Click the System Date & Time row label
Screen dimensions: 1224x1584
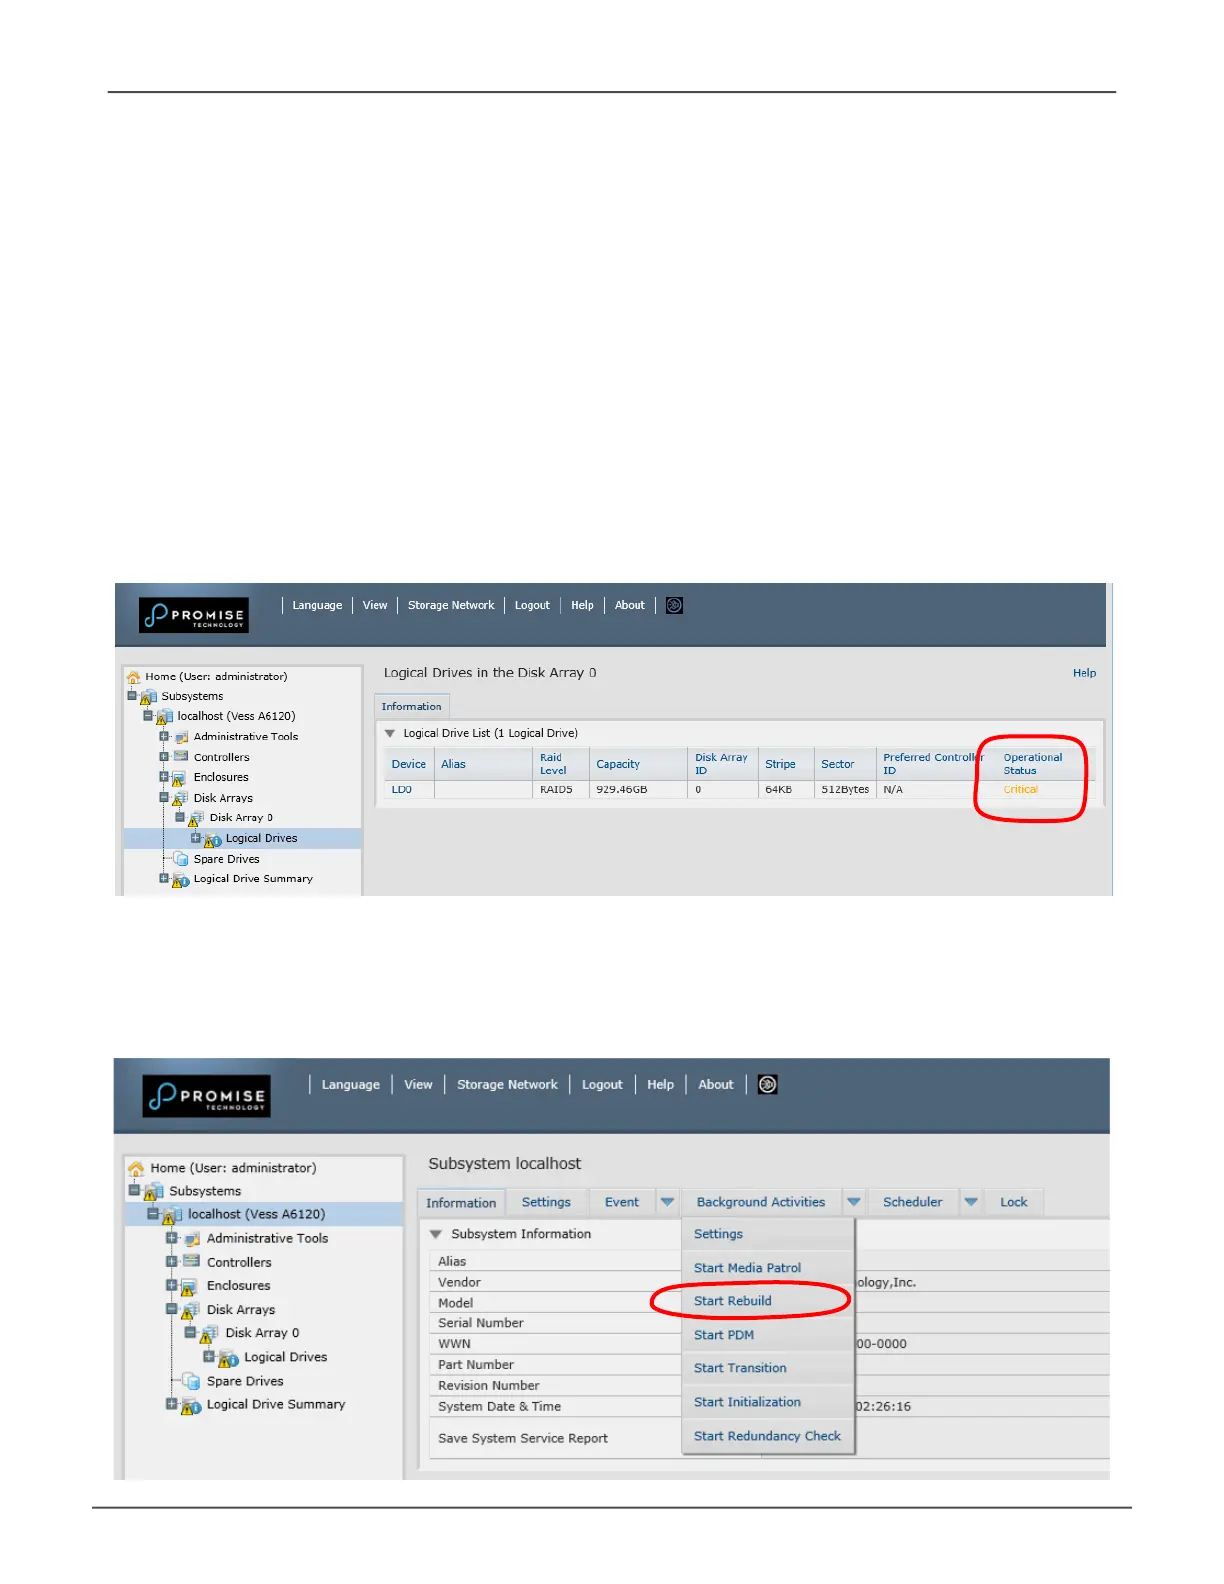point(499,1406)
